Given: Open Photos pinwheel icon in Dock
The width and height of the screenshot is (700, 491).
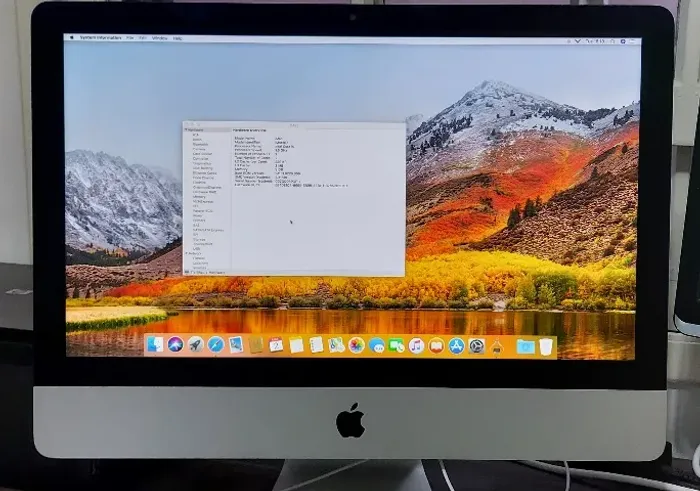Looking at the screenshot, I should (x=356, y=345).
